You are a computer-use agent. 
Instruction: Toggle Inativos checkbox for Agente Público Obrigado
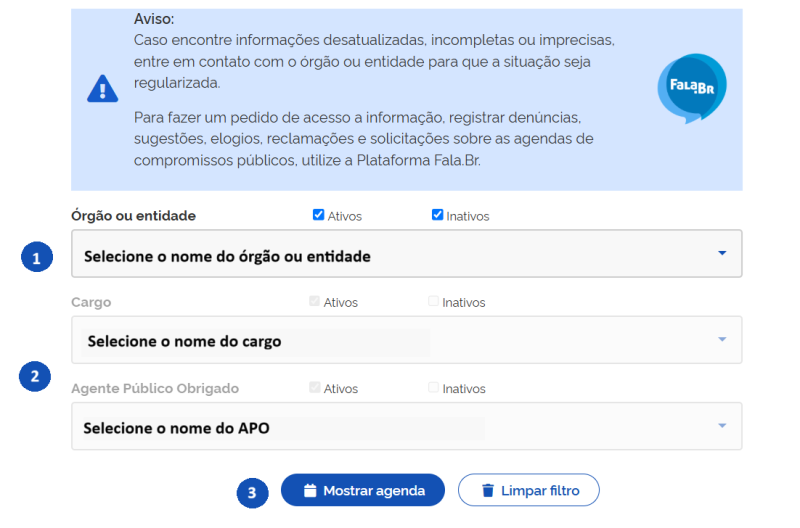[x=434, y=388]
